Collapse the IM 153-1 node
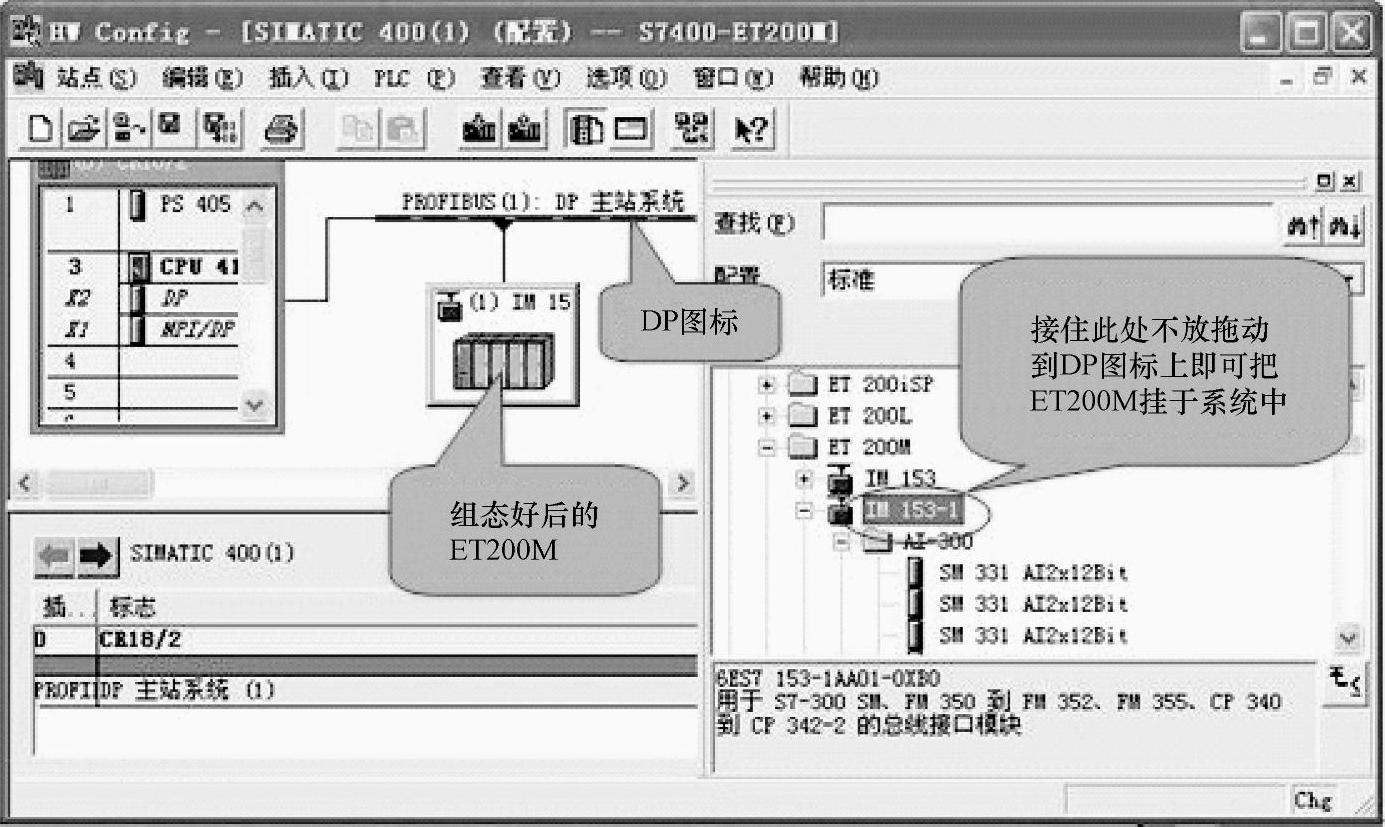 [805, 511]
